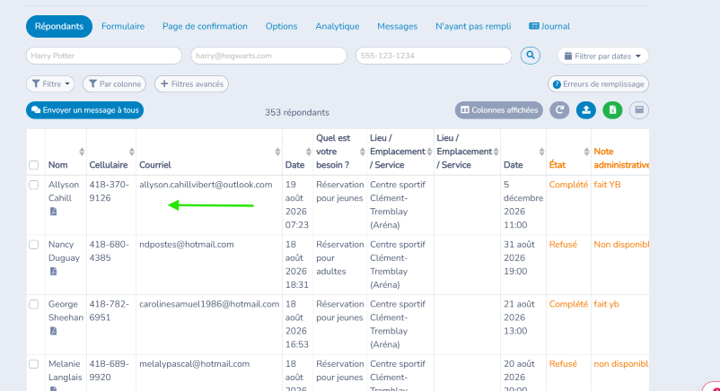Click the 'Colonnes affichées' button
The width and height of the screenshot is (720, 391).
point(499,110)
